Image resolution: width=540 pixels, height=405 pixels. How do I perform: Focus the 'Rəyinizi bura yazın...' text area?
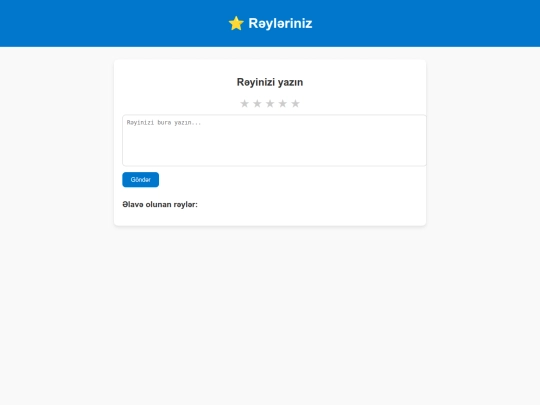click(x=274, y=141)
